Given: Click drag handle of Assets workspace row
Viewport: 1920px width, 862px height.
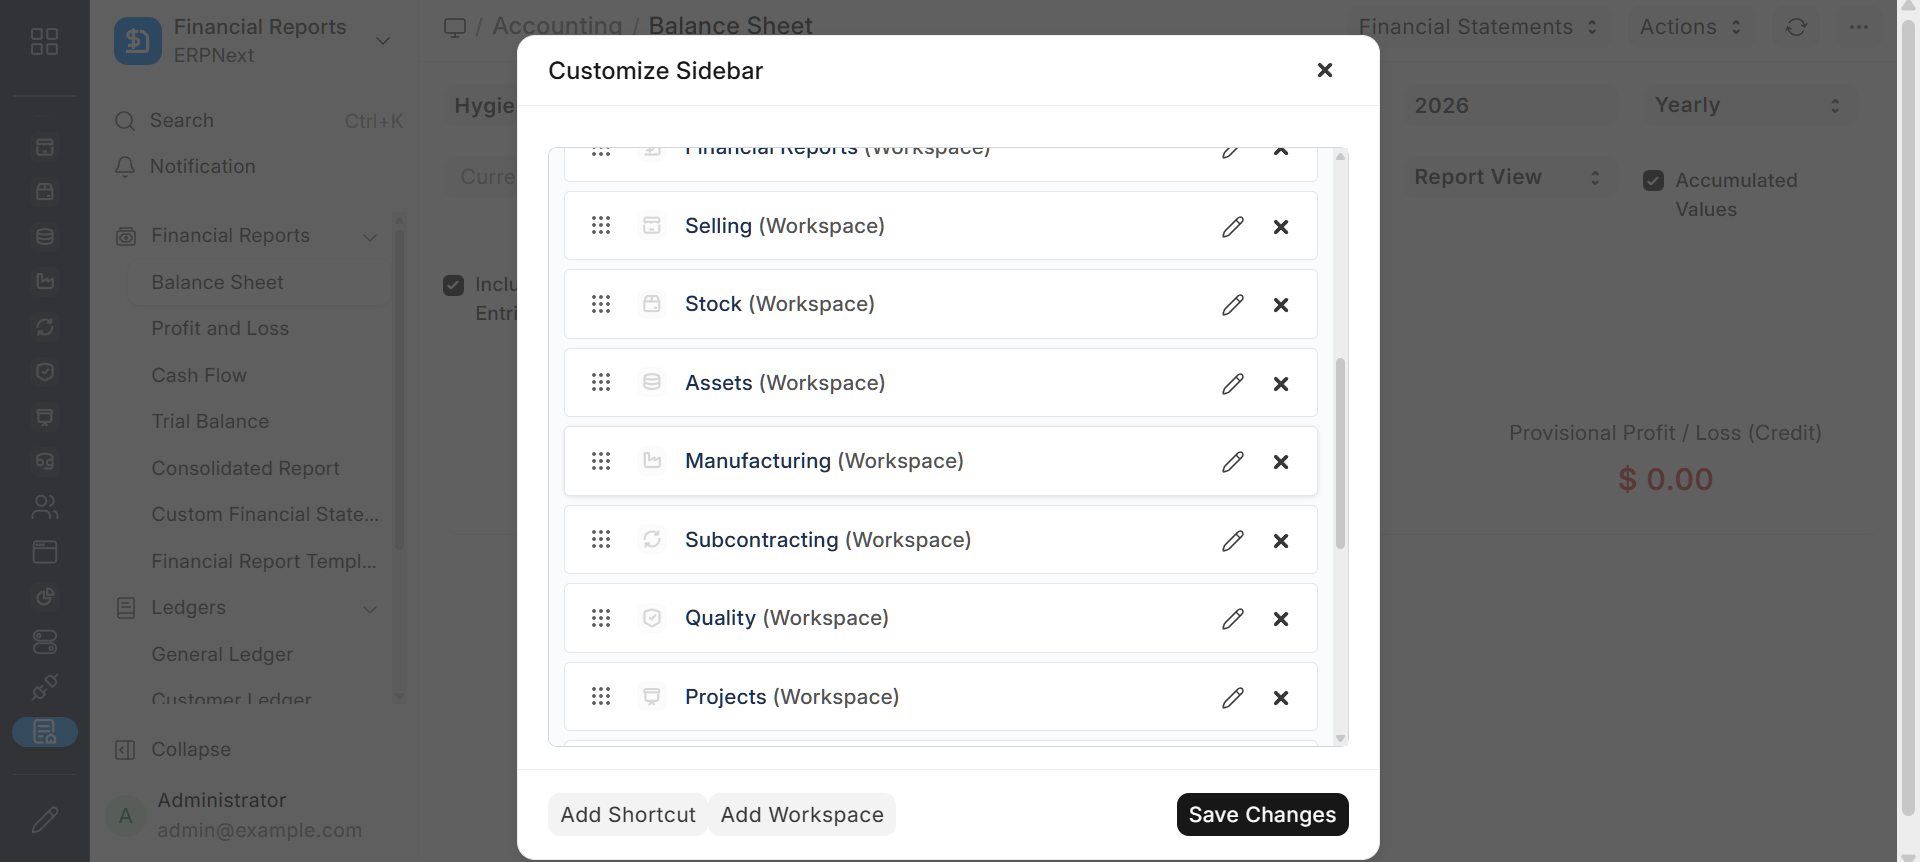Looking at the screenshot, I should tap(601, 383).
